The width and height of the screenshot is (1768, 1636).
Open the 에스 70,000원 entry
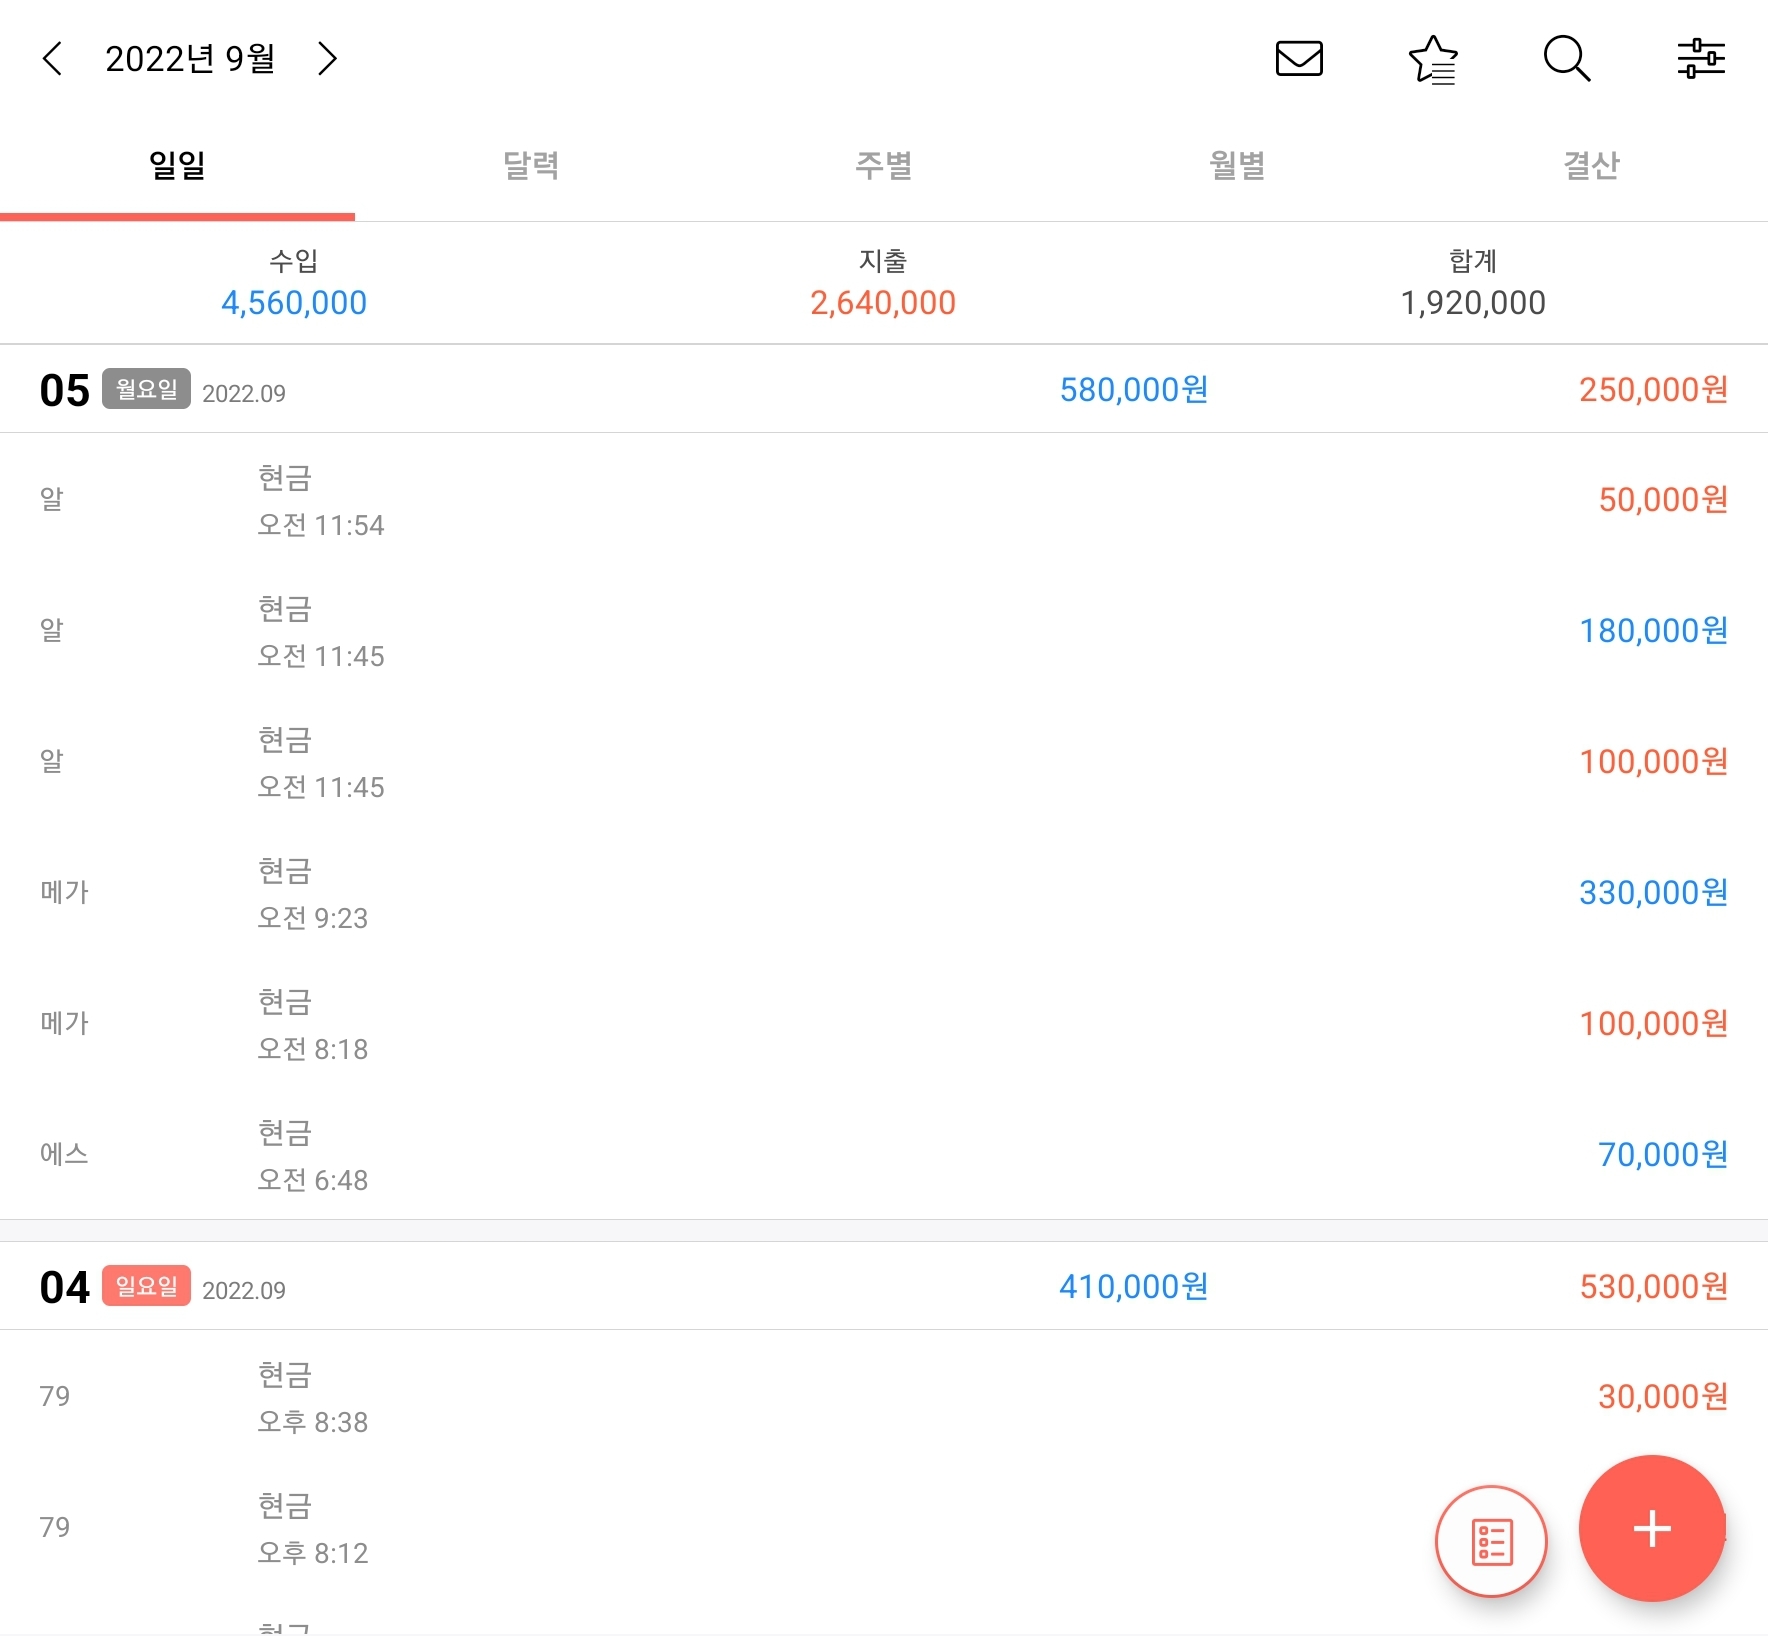884,1155
